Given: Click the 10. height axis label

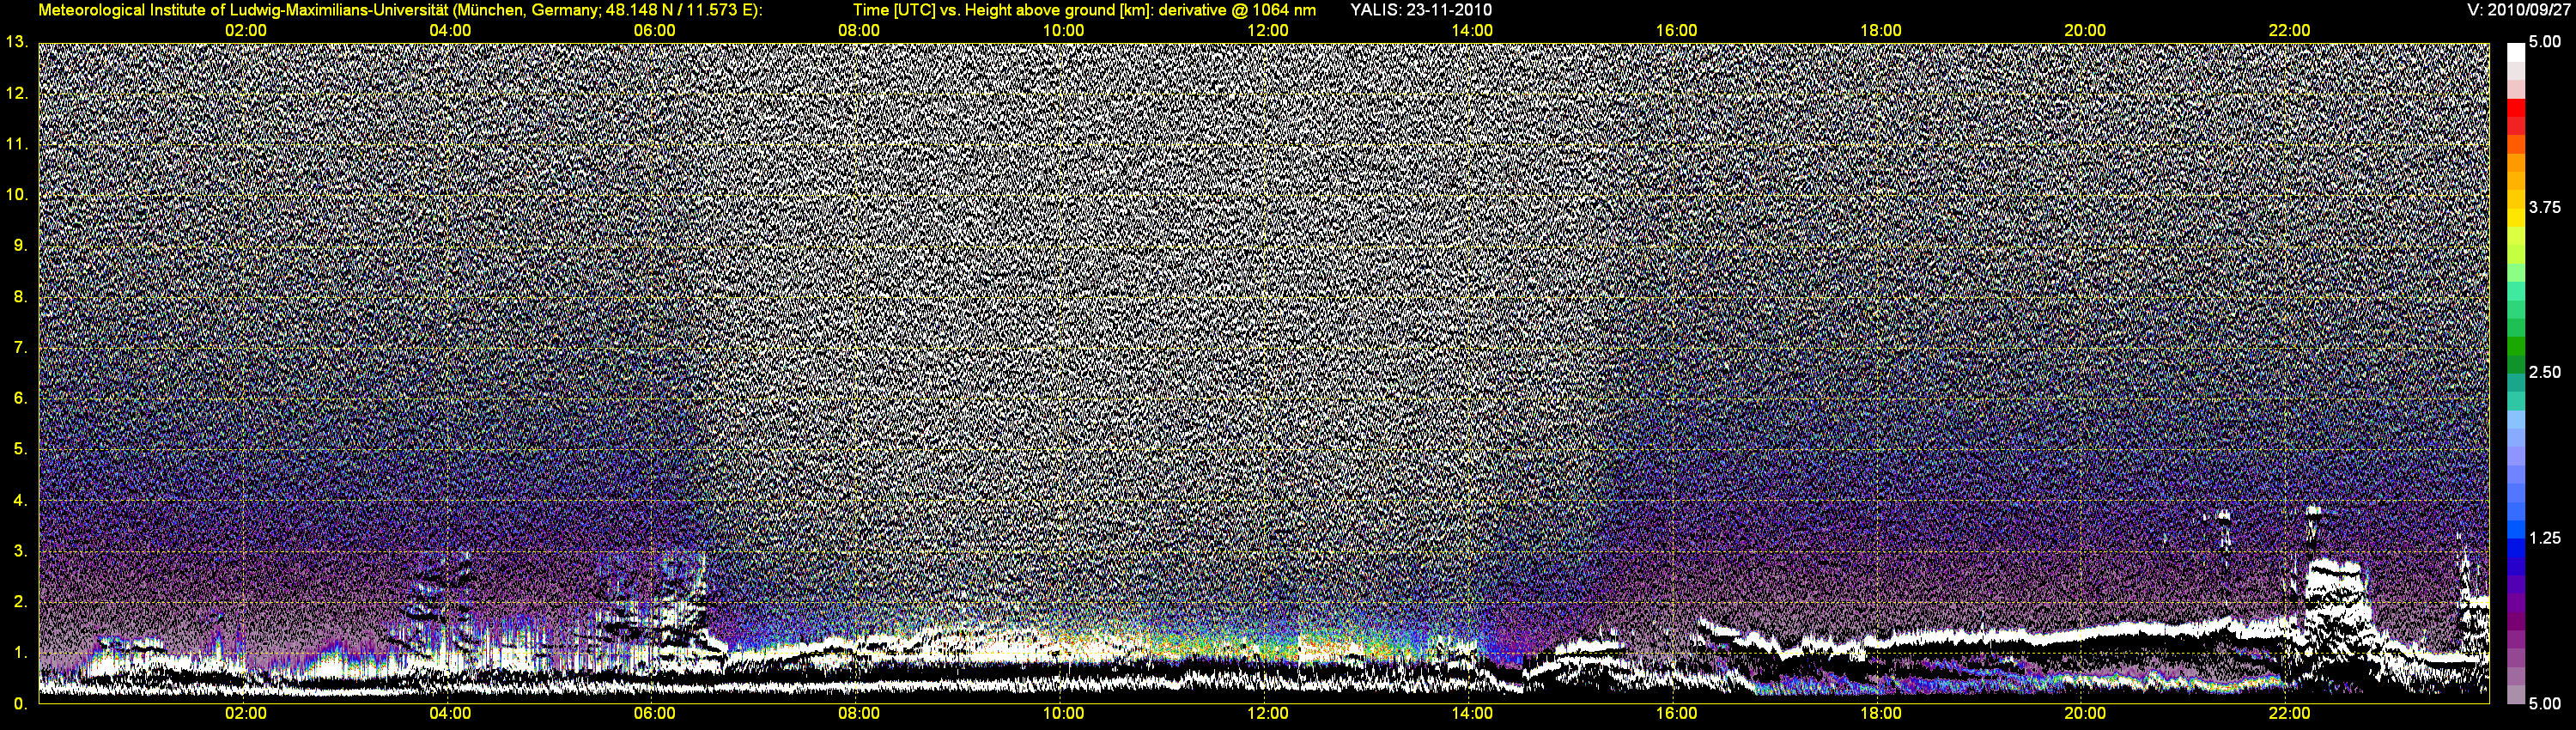Looking at the screenshot, I should pyautogui.click(x=17, y=194).
